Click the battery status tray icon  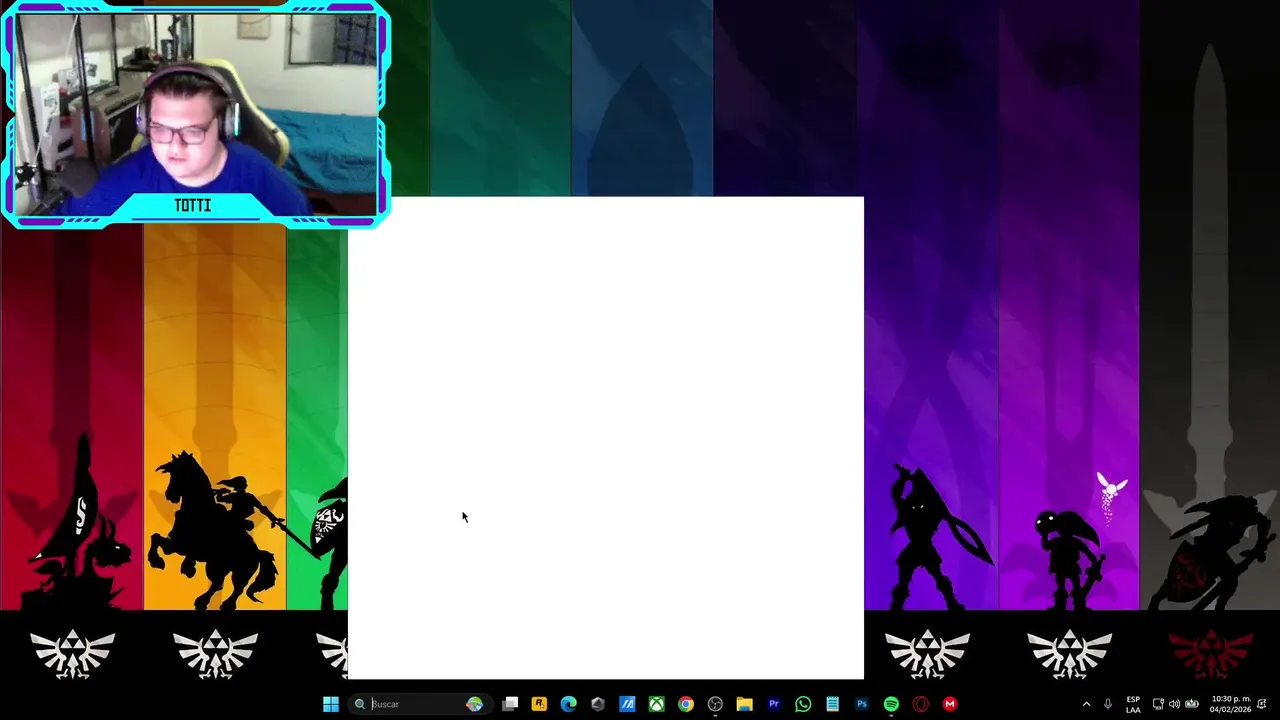pyautogui.click(x=1191, y=704)
